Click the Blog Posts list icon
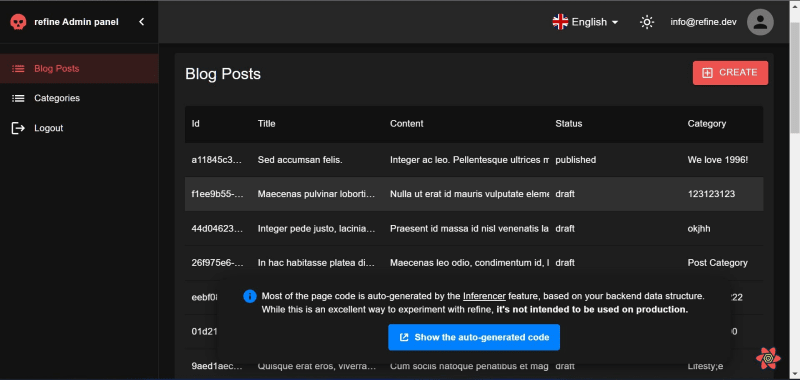Viewport: 800px width, 380px height. (18, 68)
